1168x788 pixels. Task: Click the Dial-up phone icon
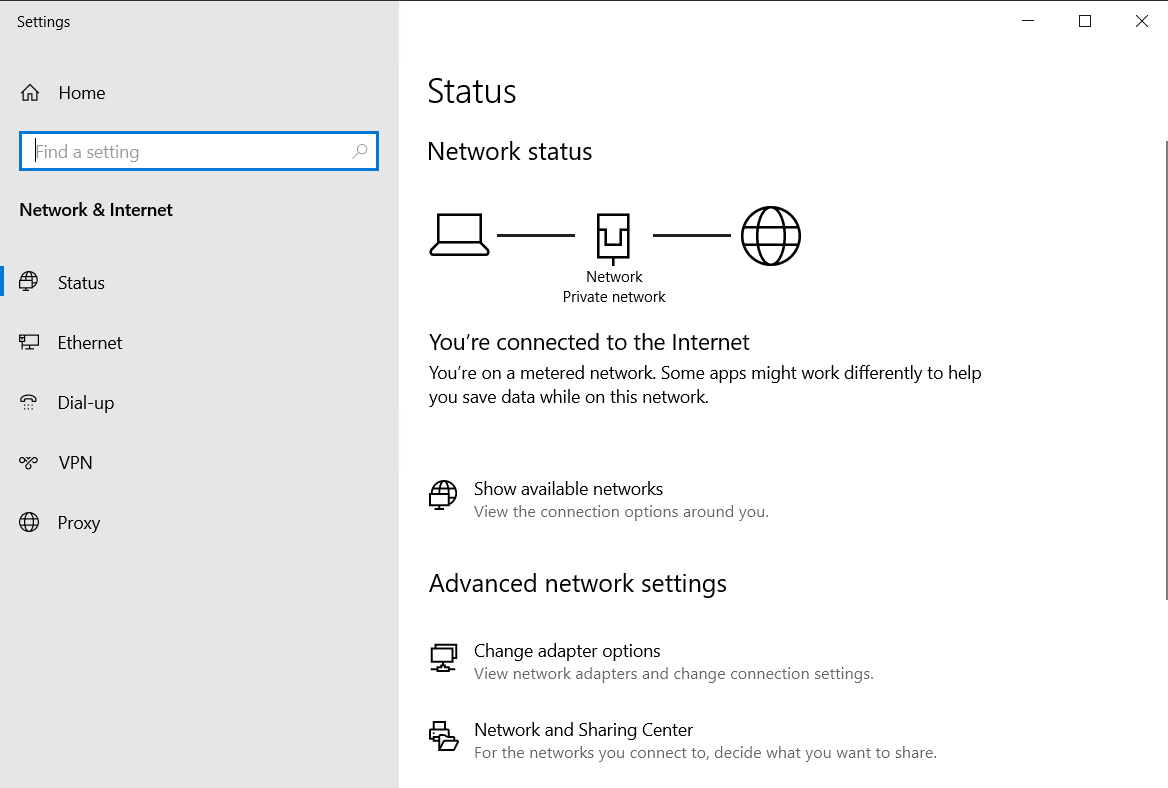pos(28,402)
